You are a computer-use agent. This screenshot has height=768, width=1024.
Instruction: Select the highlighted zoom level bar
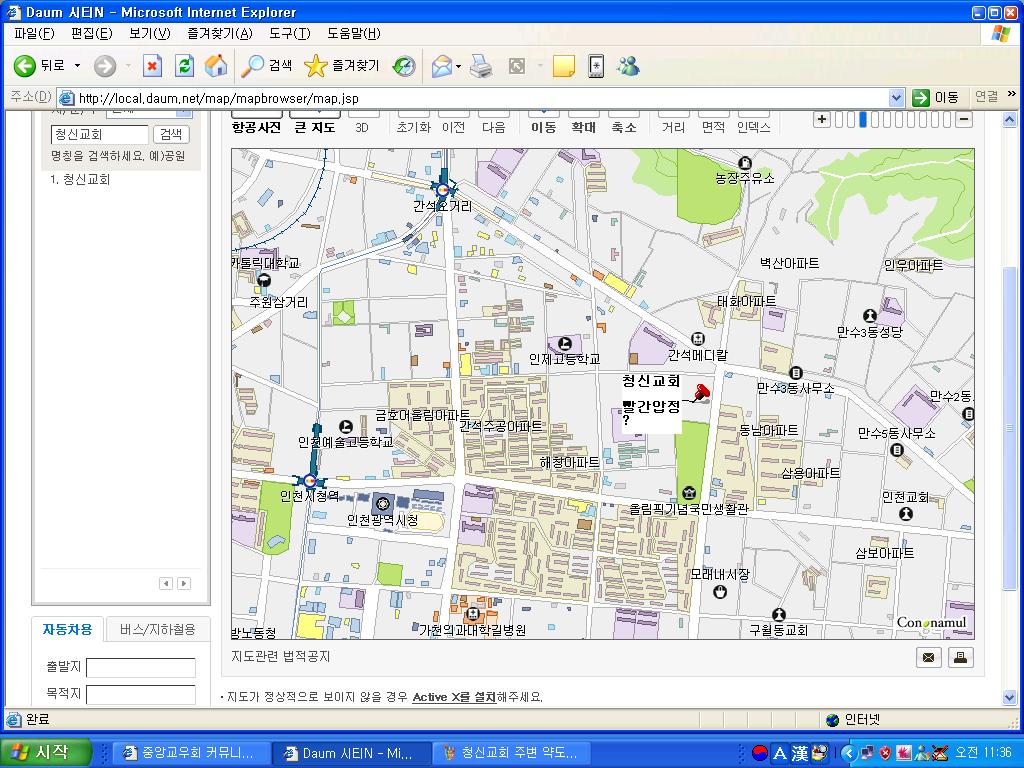862,120
